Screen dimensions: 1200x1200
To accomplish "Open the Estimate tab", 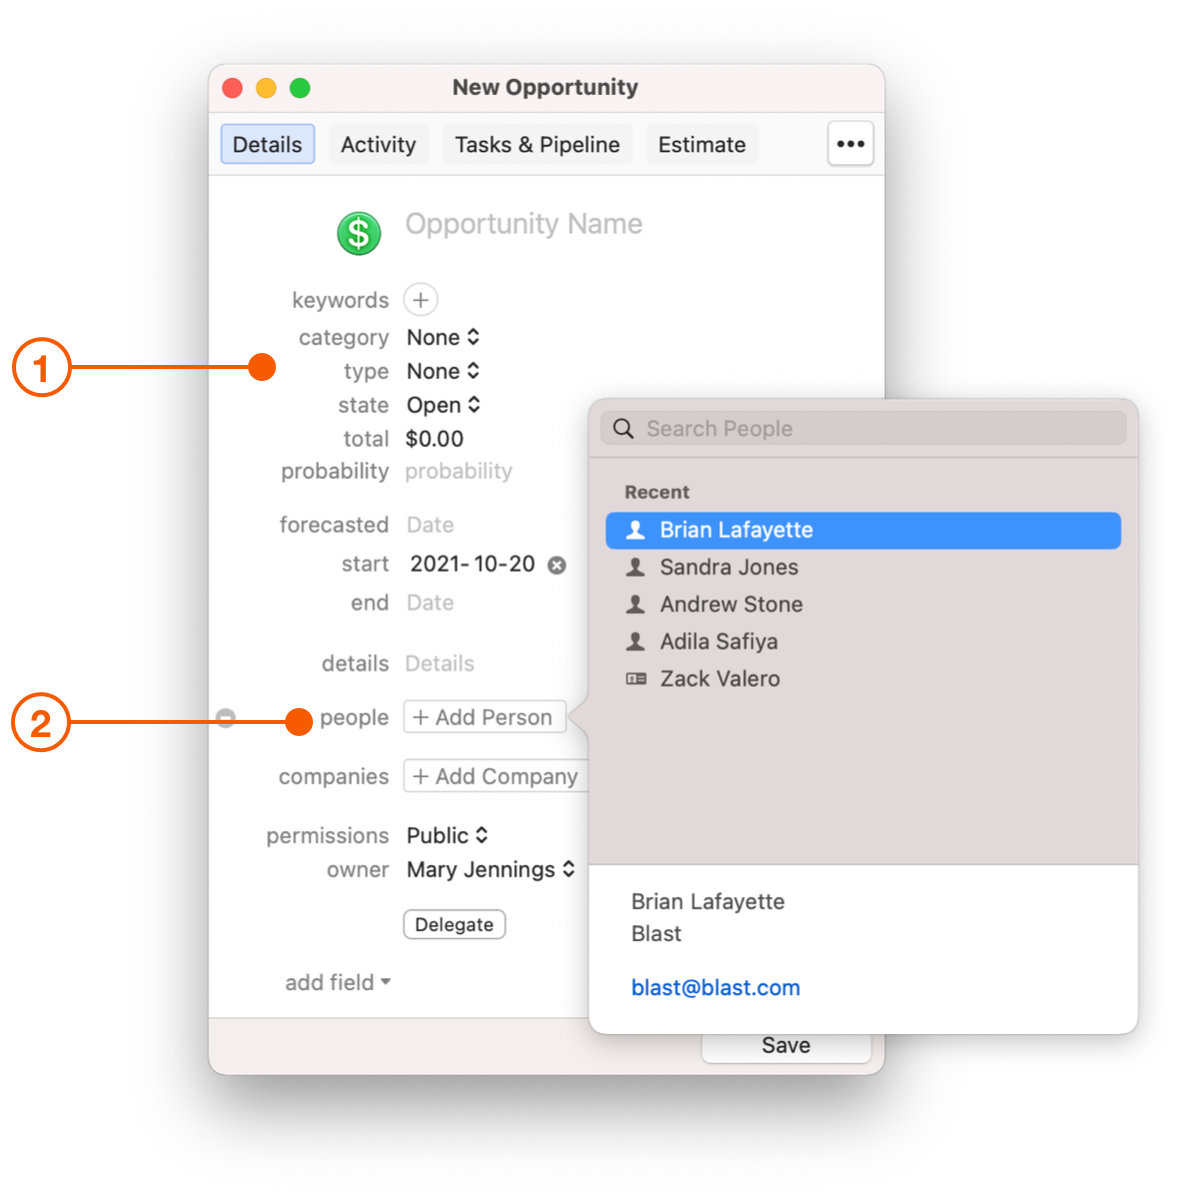I will tap(702, 144).
